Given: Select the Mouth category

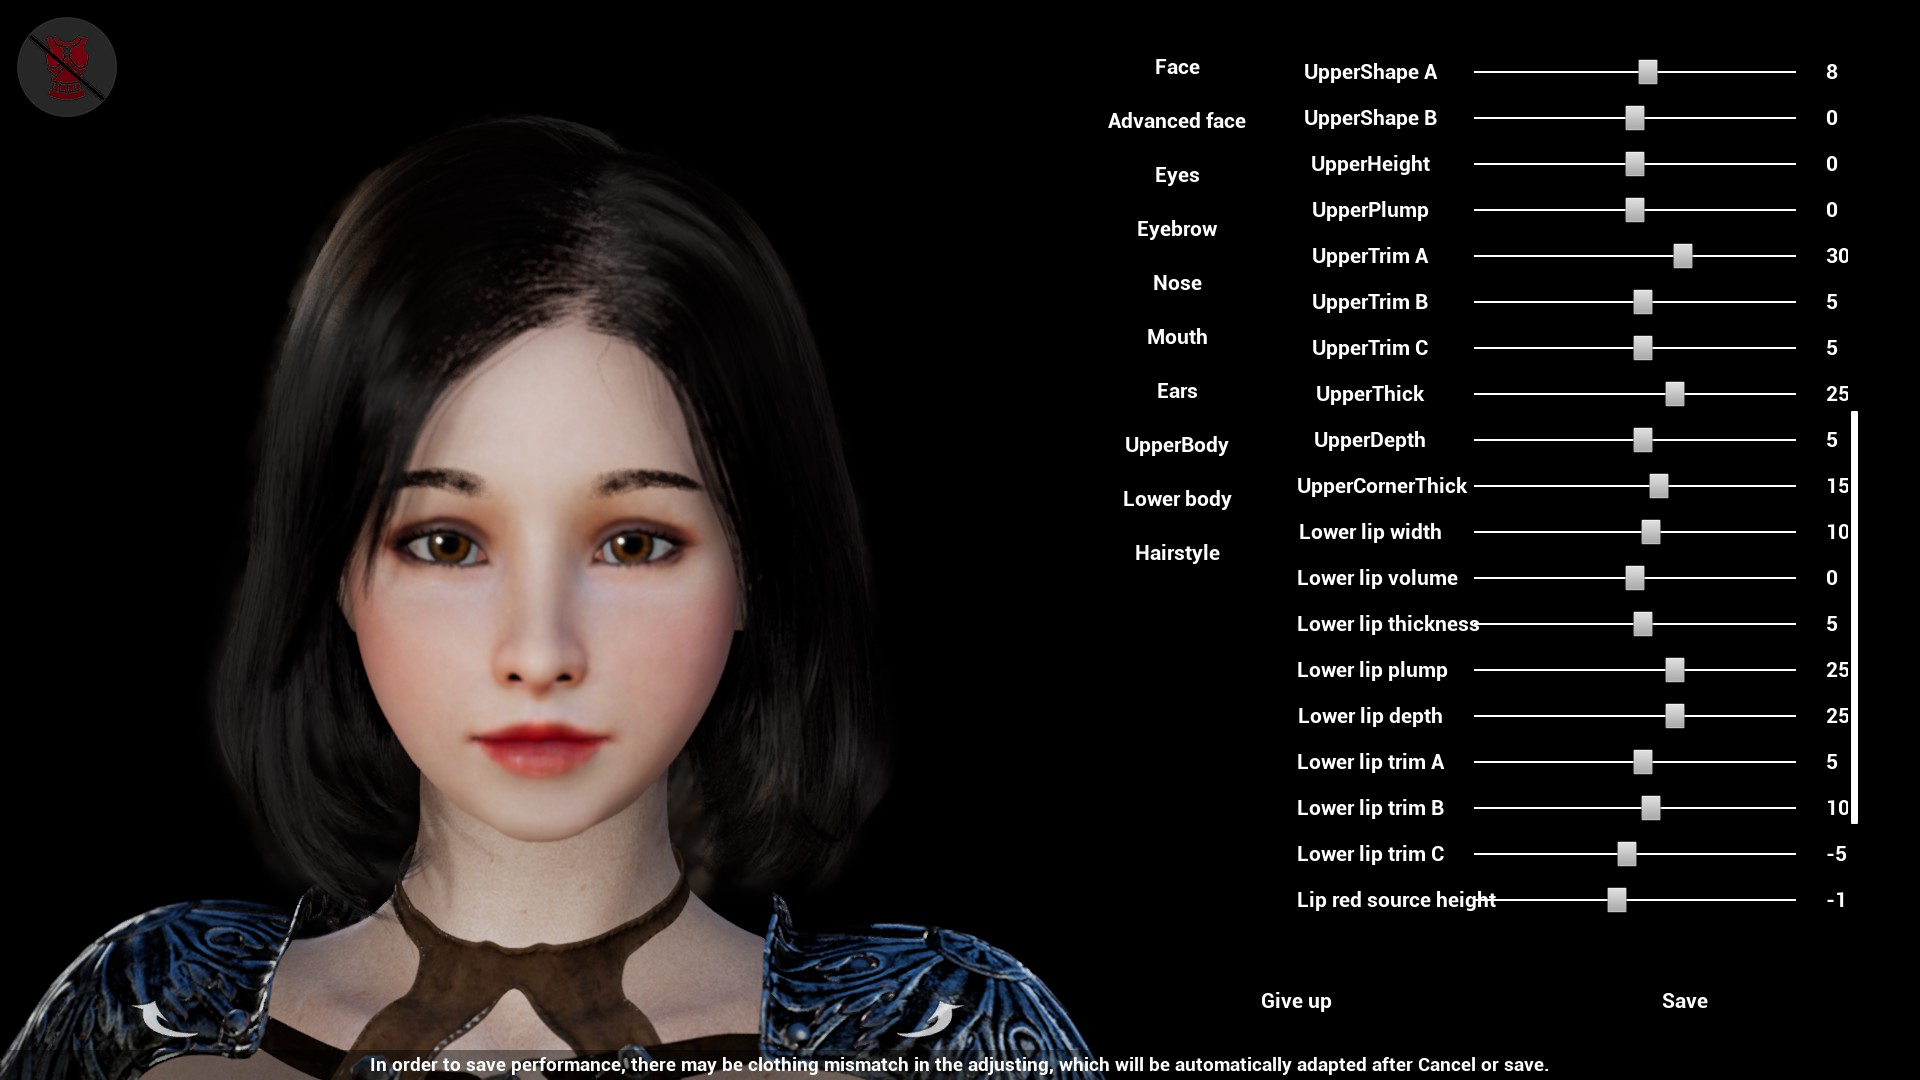Looking at the screenshot, I should 1177,337.
